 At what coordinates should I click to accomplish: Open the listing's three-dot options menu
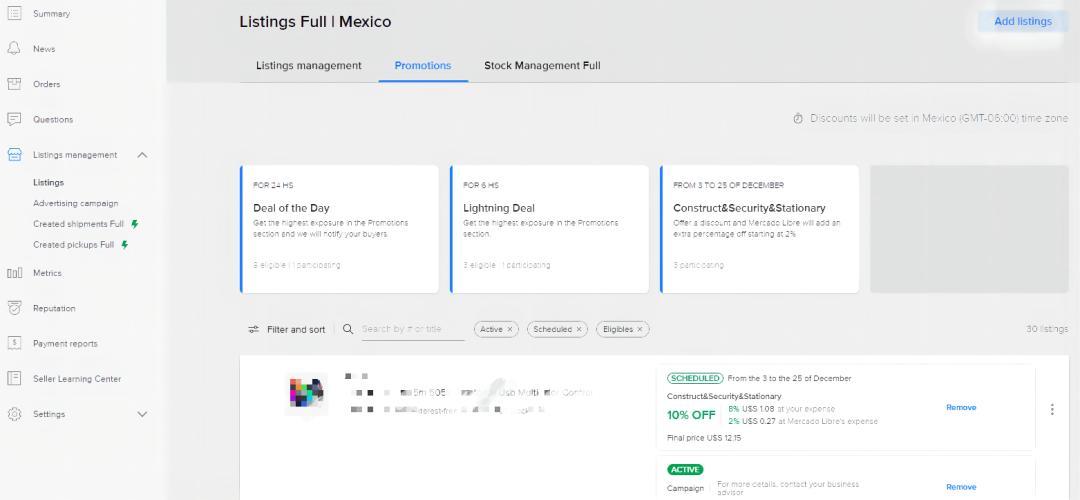1051,409
